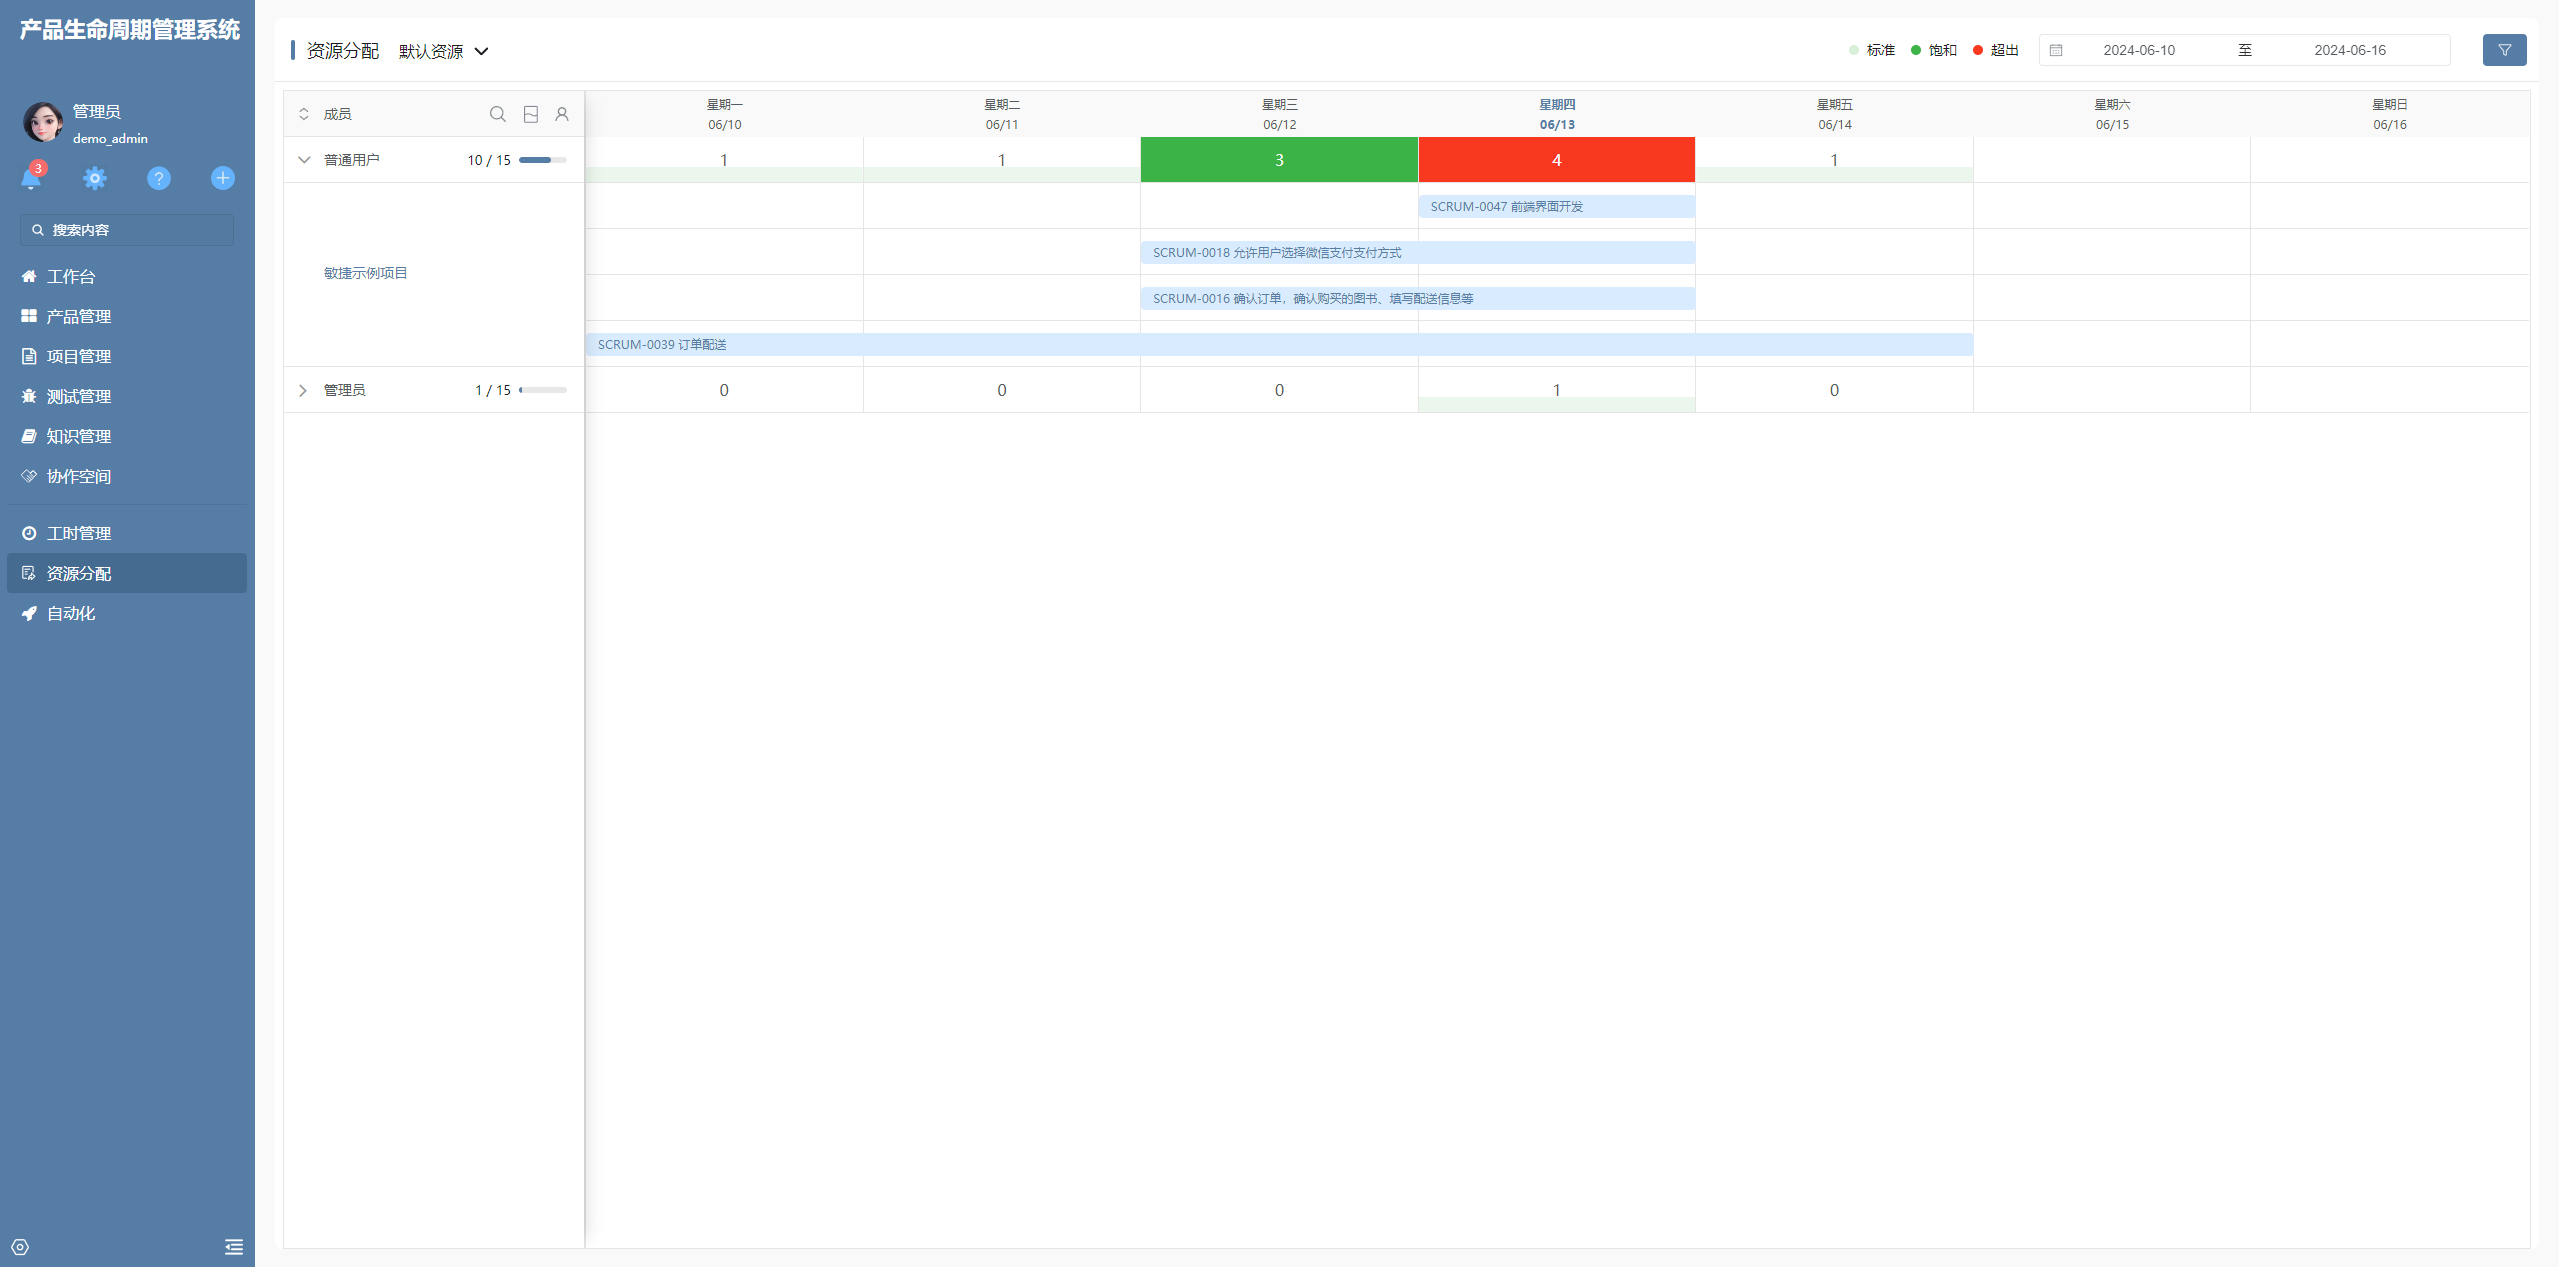Click the blue plus create icon
Viewport: 2559px width, 1267px height.
point(222,178)
